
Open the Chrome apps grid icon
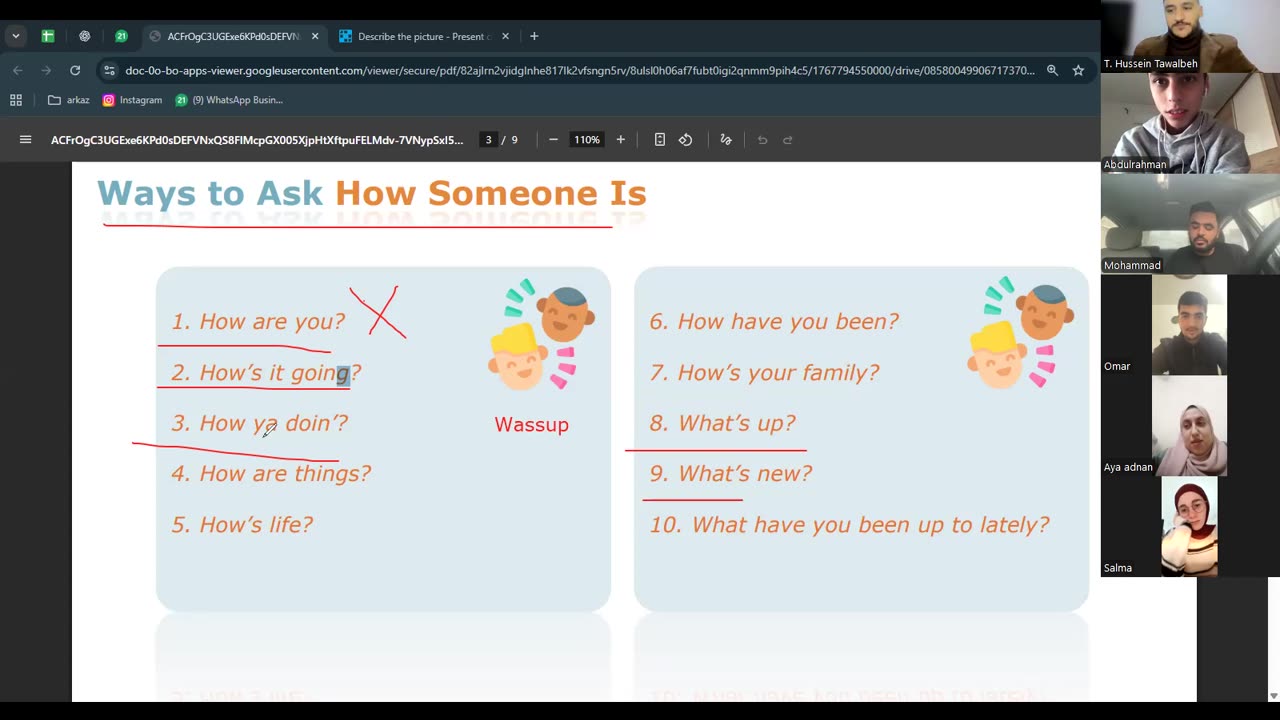(16, 100)
